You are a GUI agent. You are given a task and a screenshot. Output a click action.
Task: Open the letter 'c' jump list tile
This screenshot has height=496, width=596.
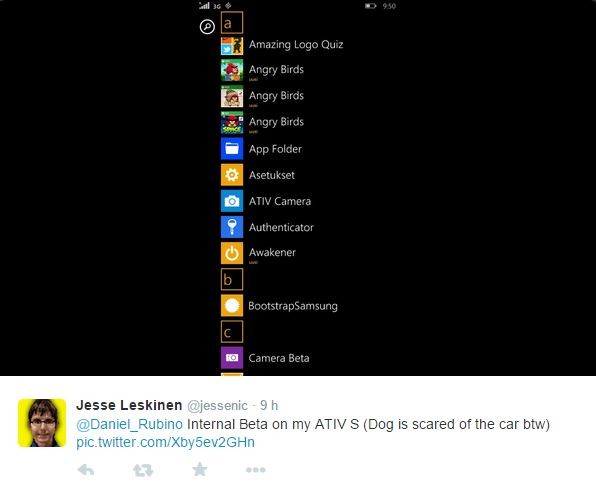click(x=232, y=332)
